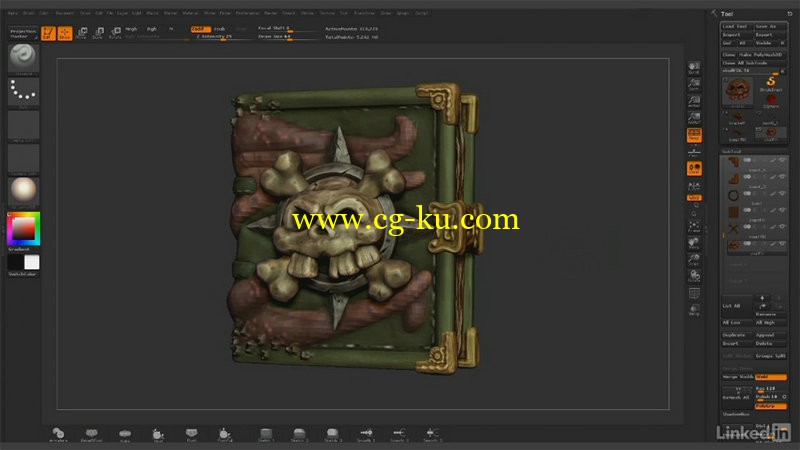Screen dimensions: 800x450
Task: Click the Rotate view icon in right shelf
Action: tap(694, 277)
